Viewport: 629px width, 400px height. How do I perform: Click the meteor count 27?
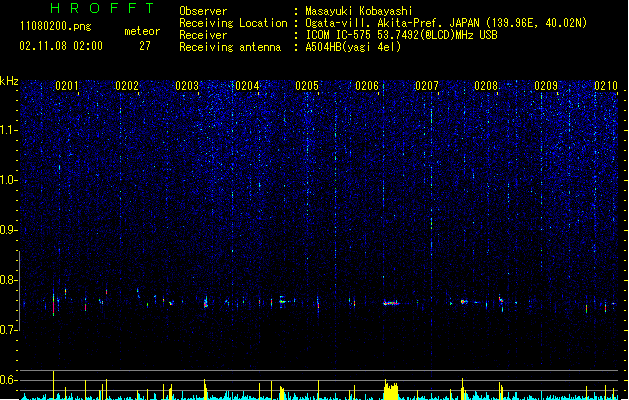coord(145,46)
